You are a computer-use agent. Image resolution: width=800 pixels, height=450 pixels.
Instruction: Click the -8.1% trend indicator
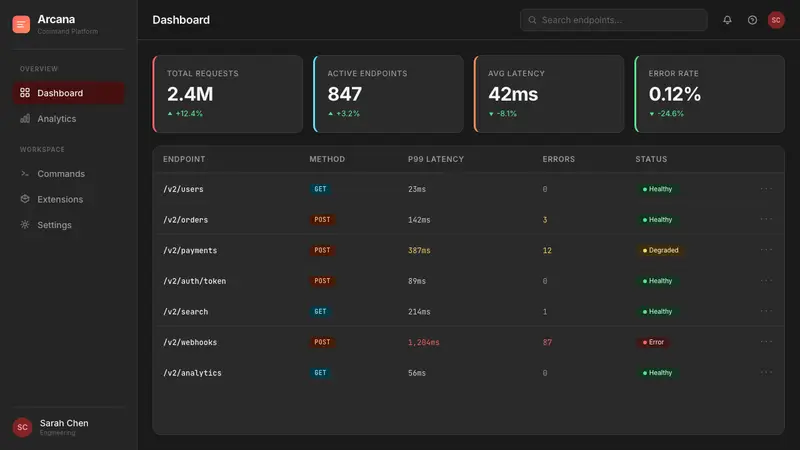pyautogui.click(x=503, y=113)
